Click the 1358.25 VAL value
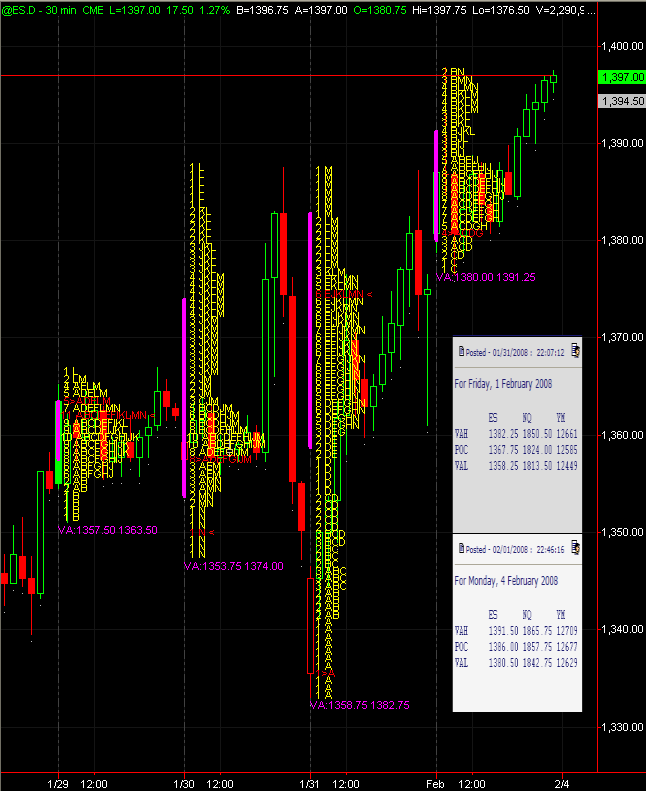The height and width of the screenshot is (791, 646). click(x=503, y=466)
